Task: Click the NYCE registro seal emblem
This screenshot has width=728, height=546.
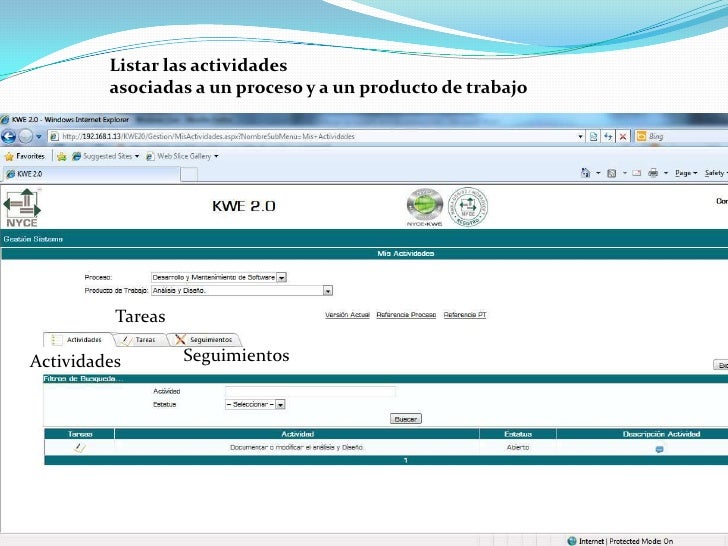Action: 468,207
